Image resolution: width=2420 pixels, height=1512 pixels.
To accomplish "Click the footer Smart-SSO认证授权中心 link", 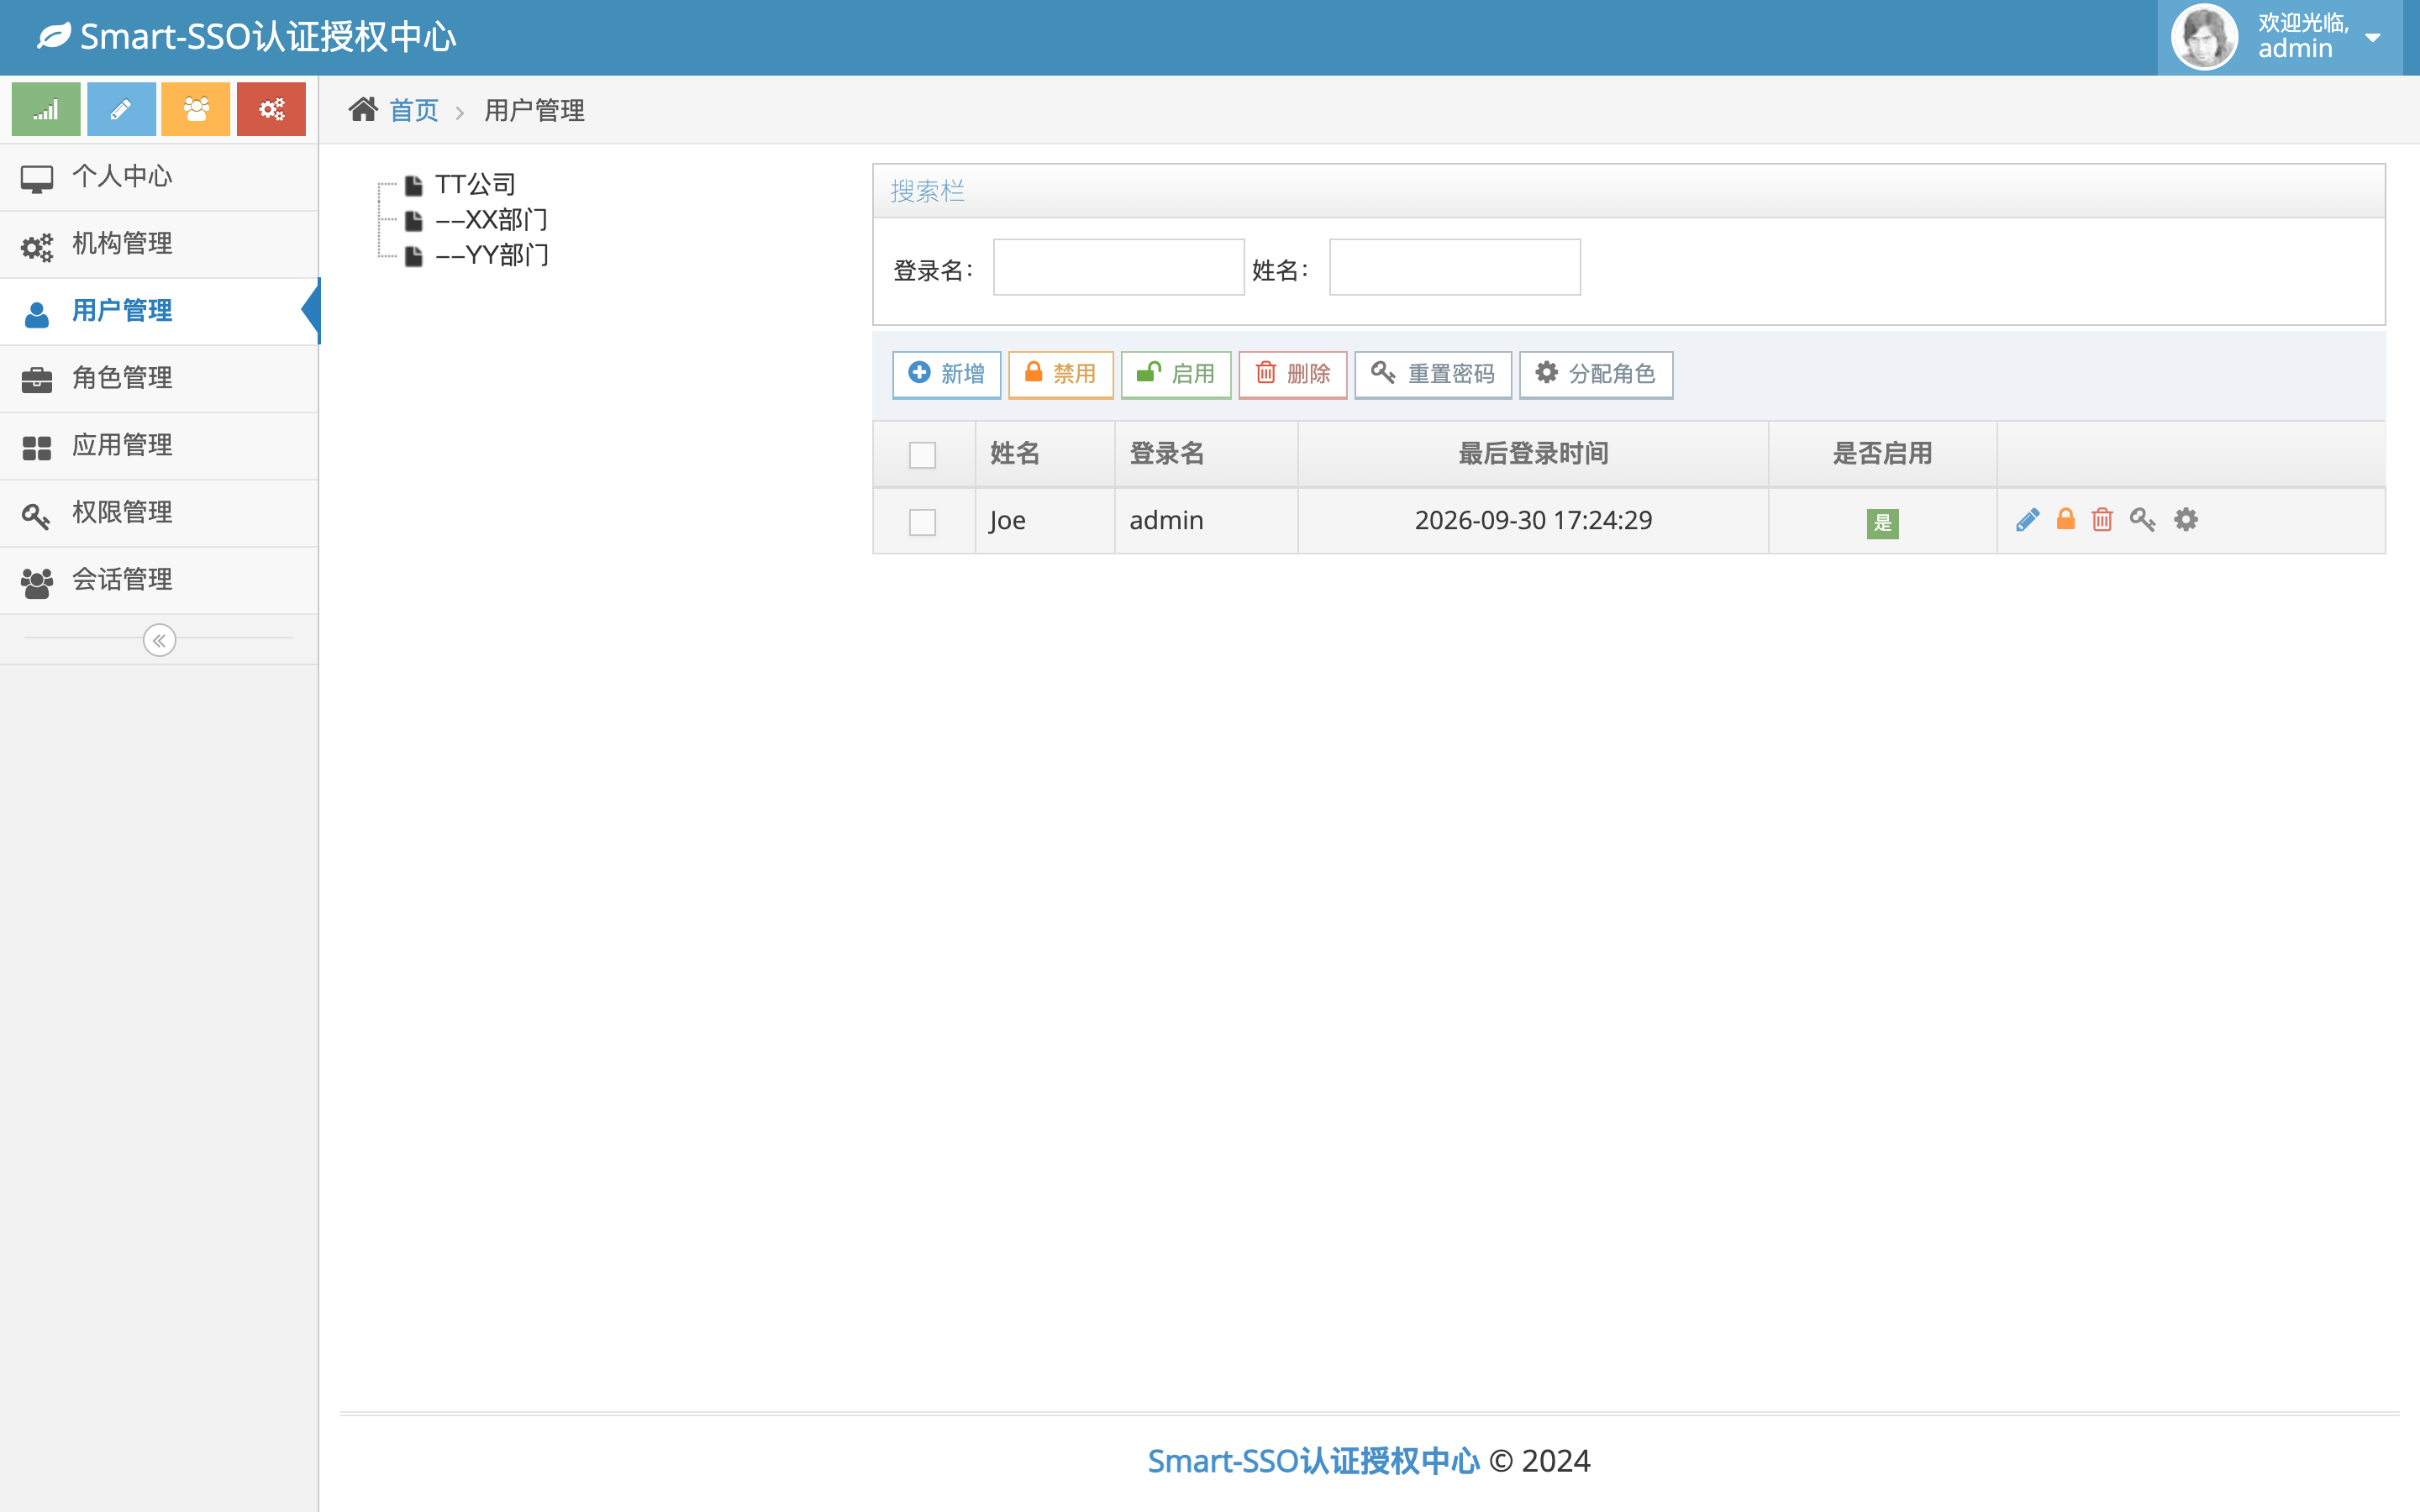I will [1313, 1461].
